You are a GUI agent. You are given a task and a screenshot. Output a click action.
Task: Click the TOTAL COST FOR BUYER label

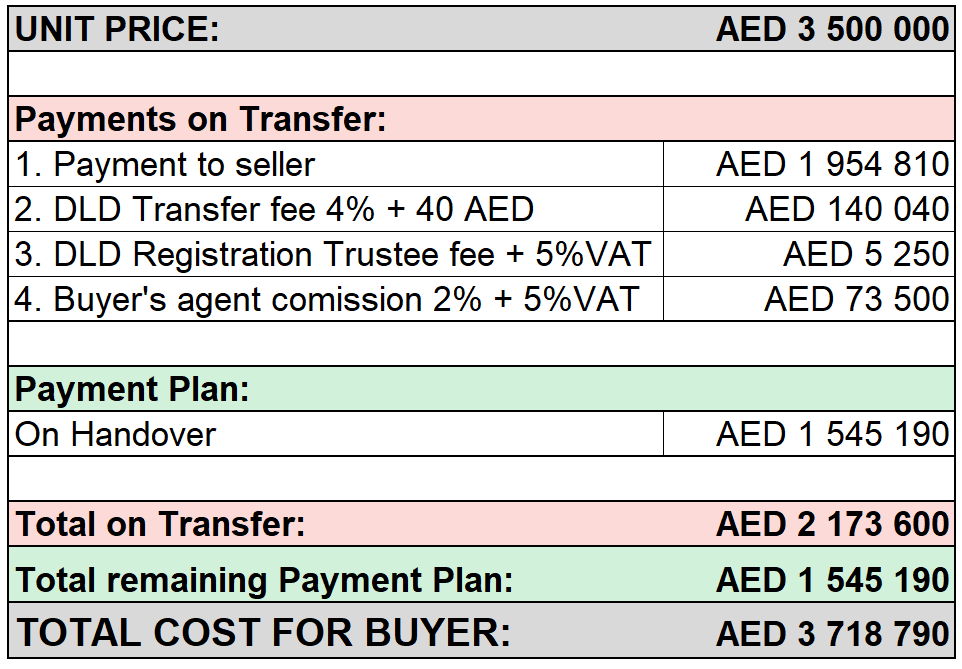click(x=263, y=632)
